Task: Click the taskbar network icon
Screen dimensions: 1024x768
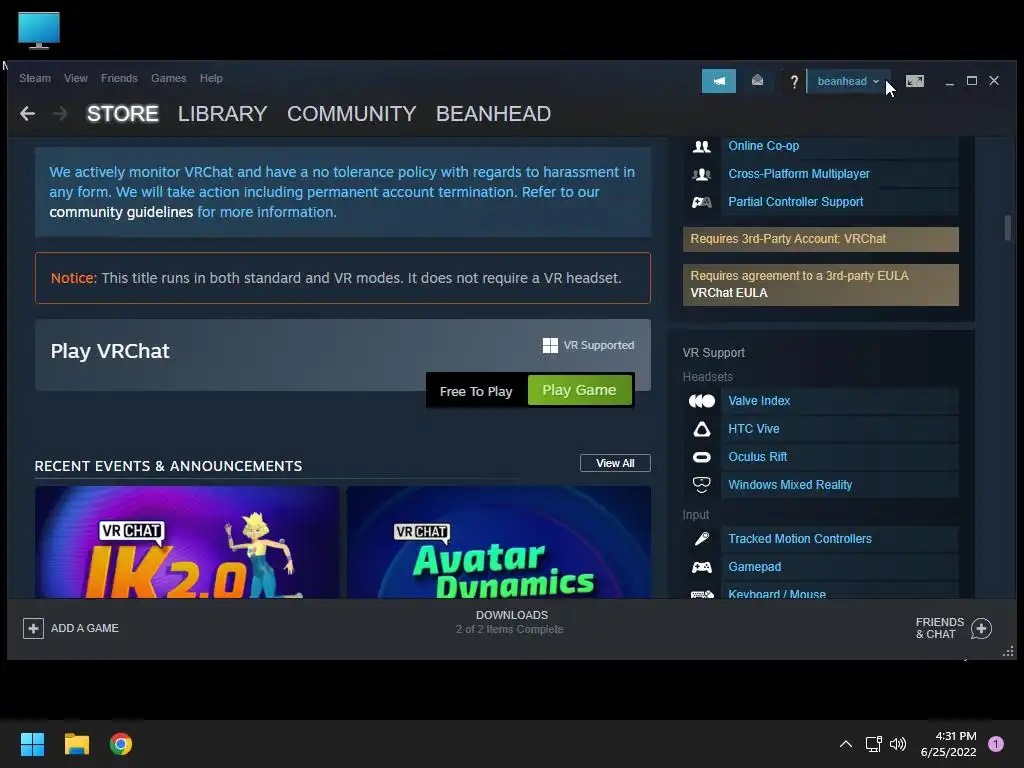Action: (873, 744)
